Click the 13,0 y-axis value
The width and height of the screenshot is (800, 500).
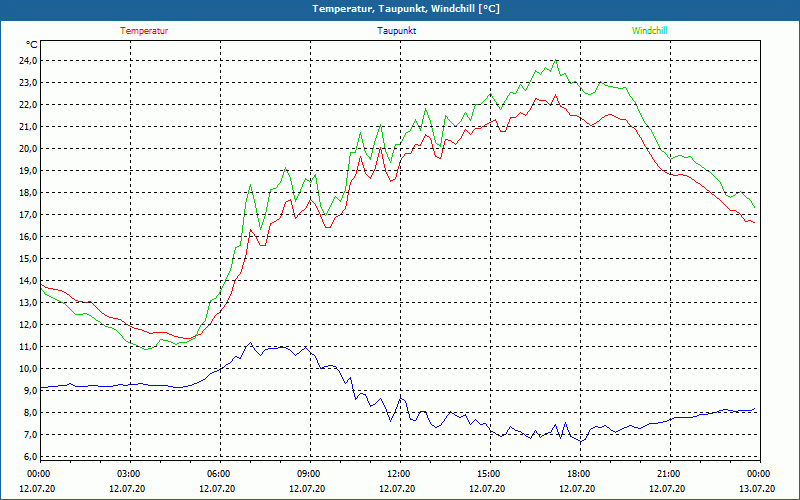(28, 303)
